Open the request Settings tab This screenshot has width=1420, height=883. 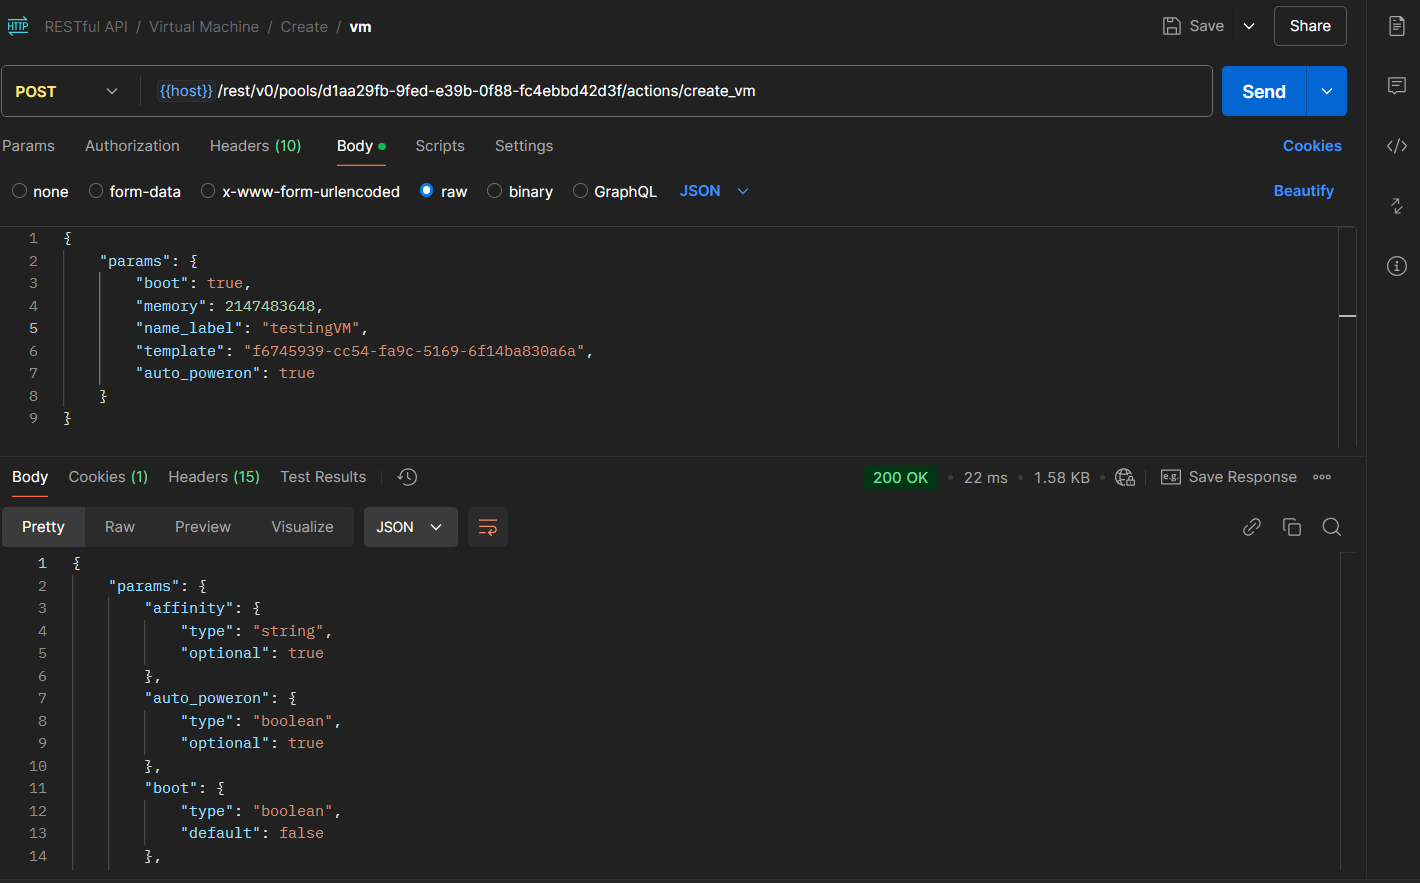pyautogui.click(x=524, y=146)
